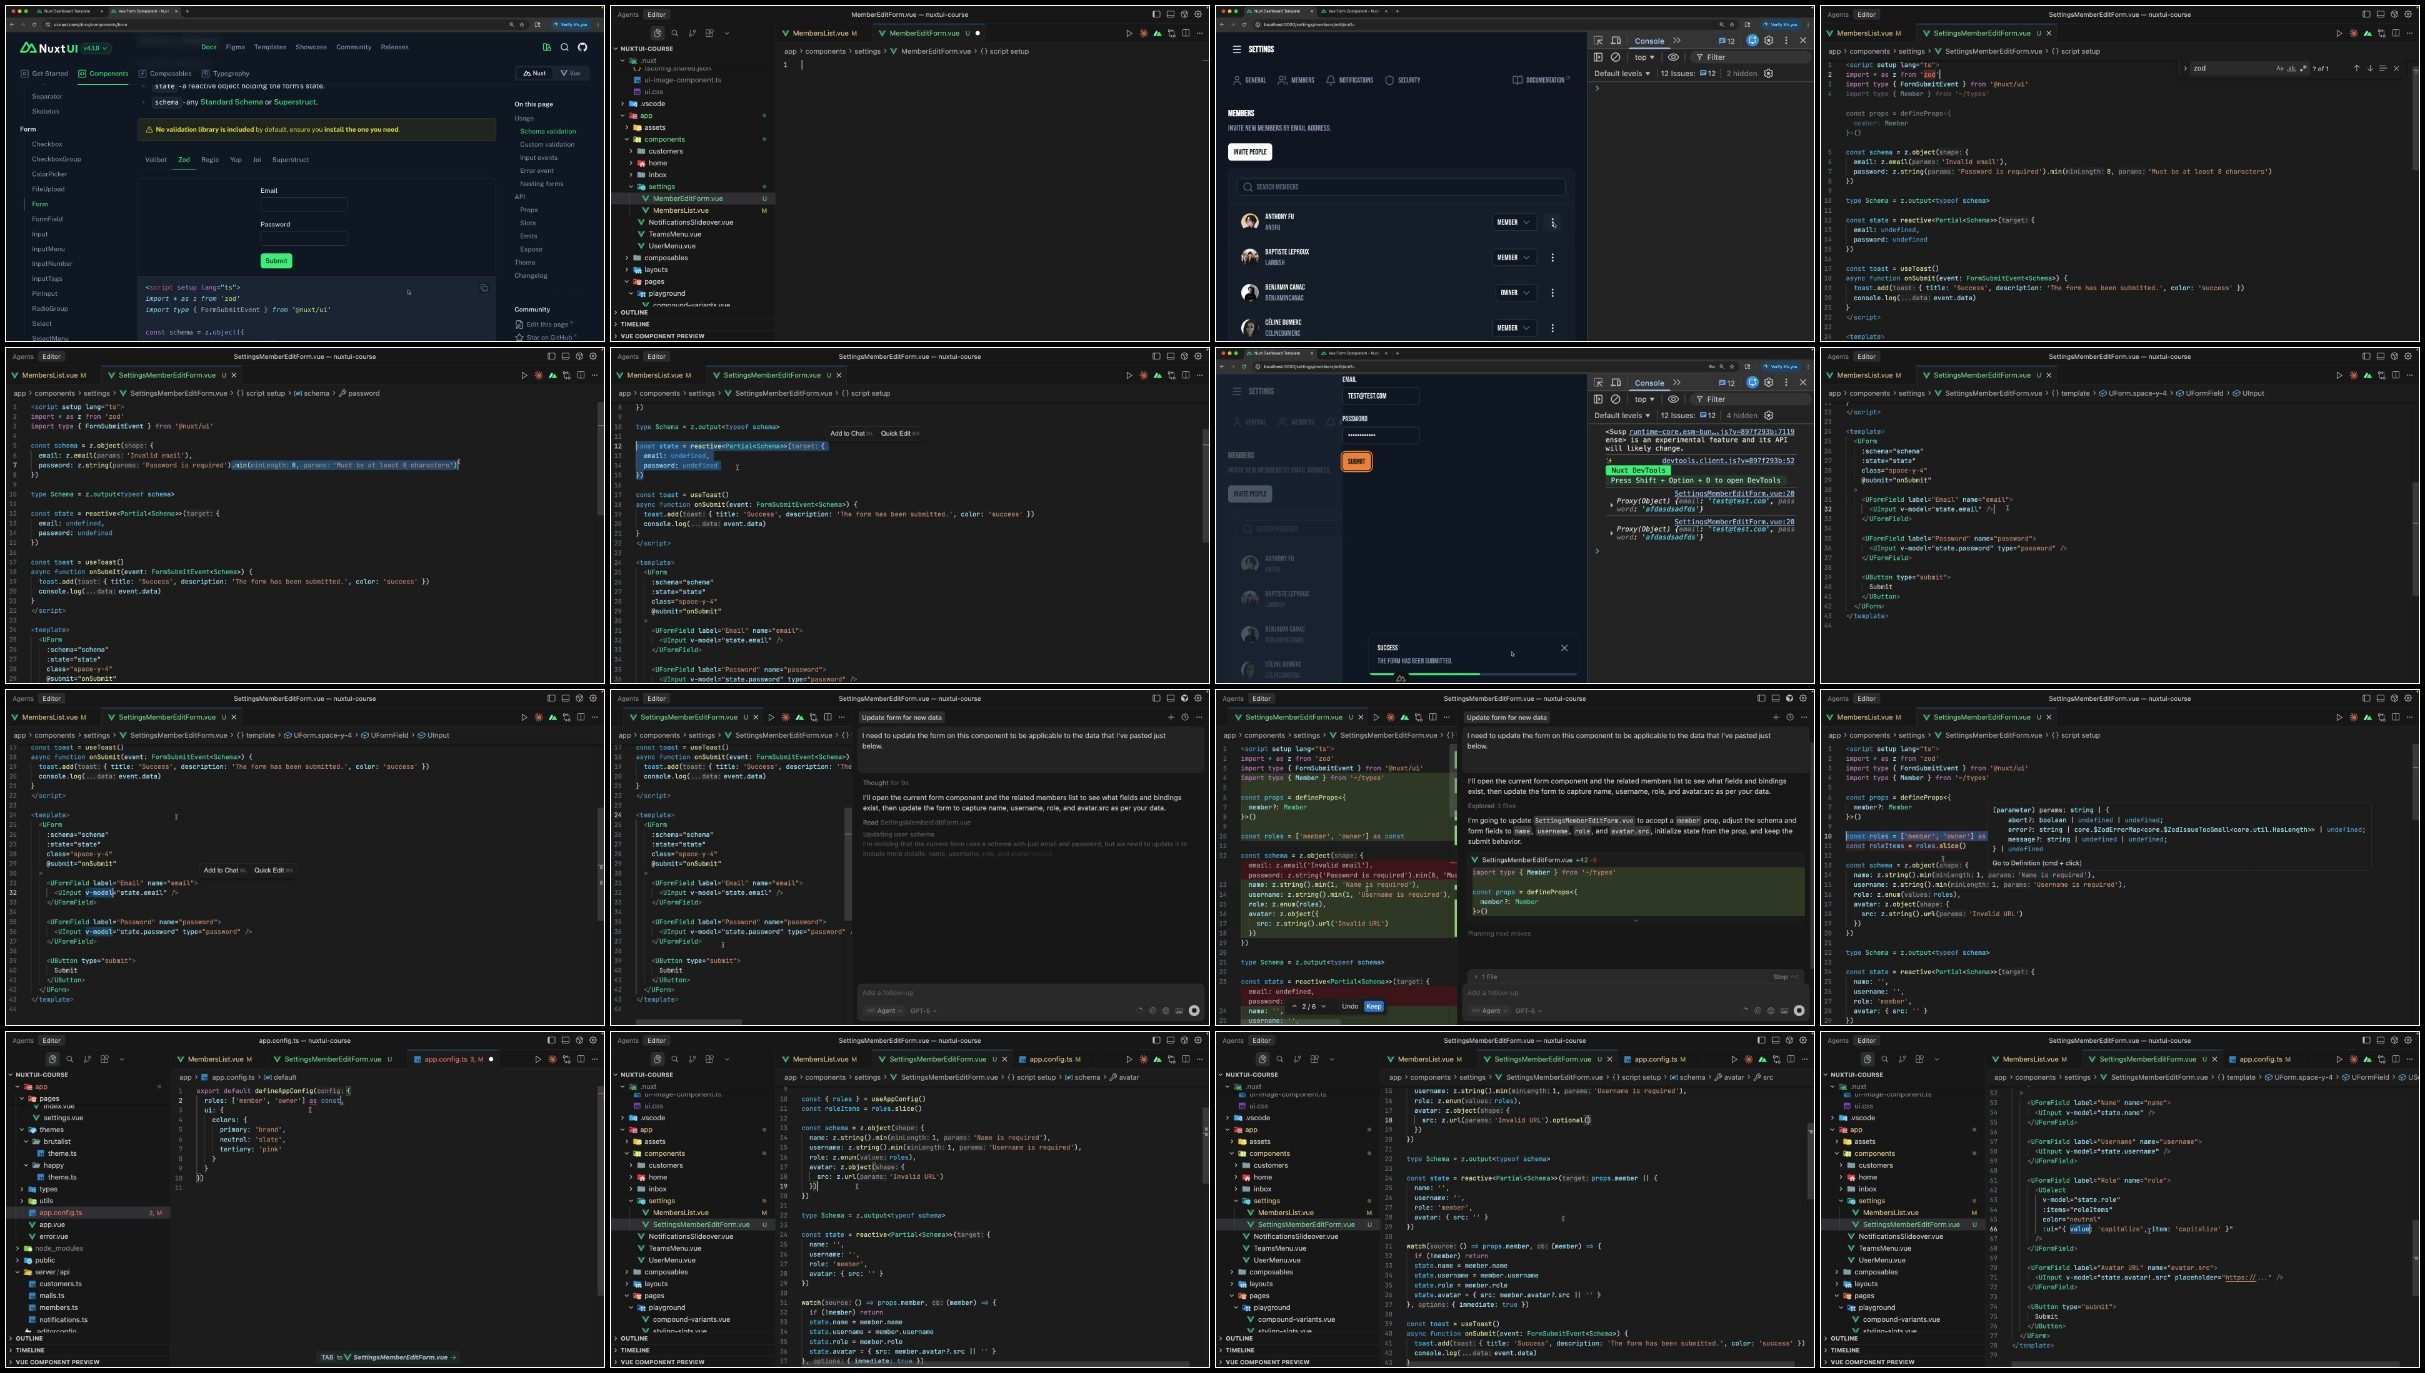Open DevTools settings via the gear icon
The height and width of the screenshot is (1373, 2425).
point(1769,41)
